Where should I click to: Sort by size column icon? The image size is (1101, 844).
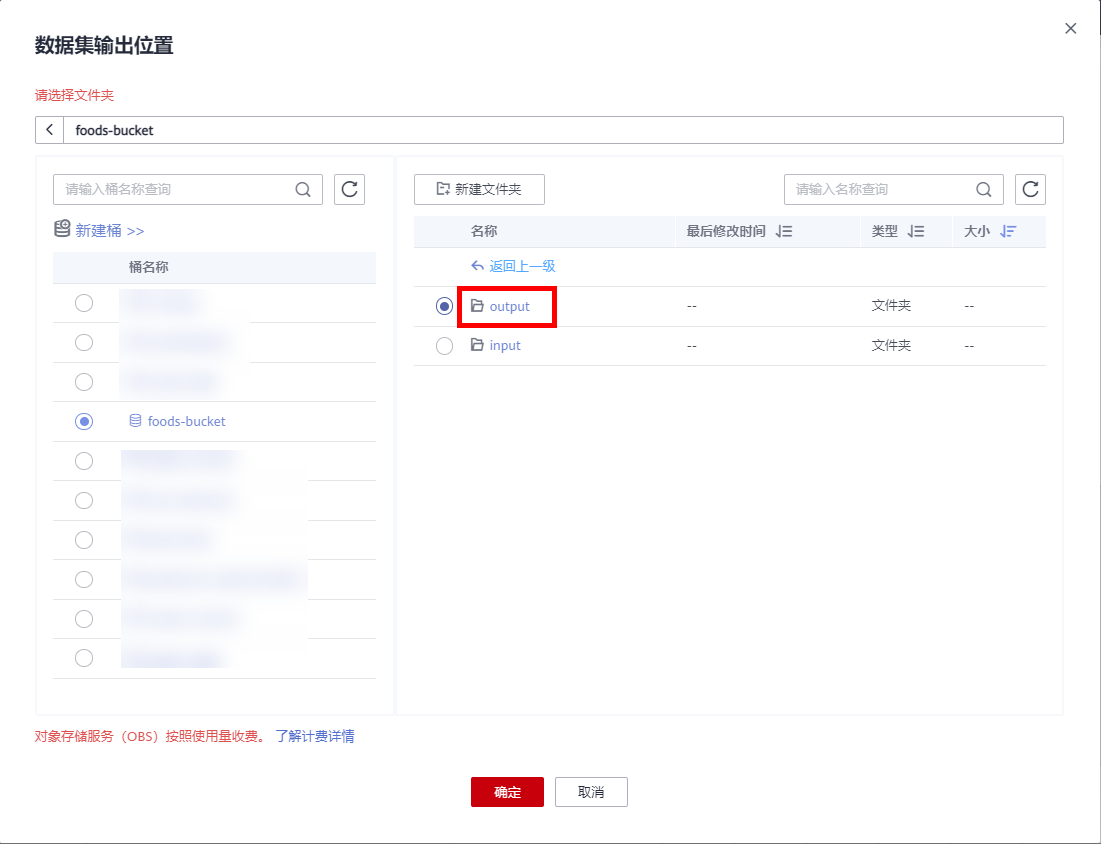(x=1008, y=231)
